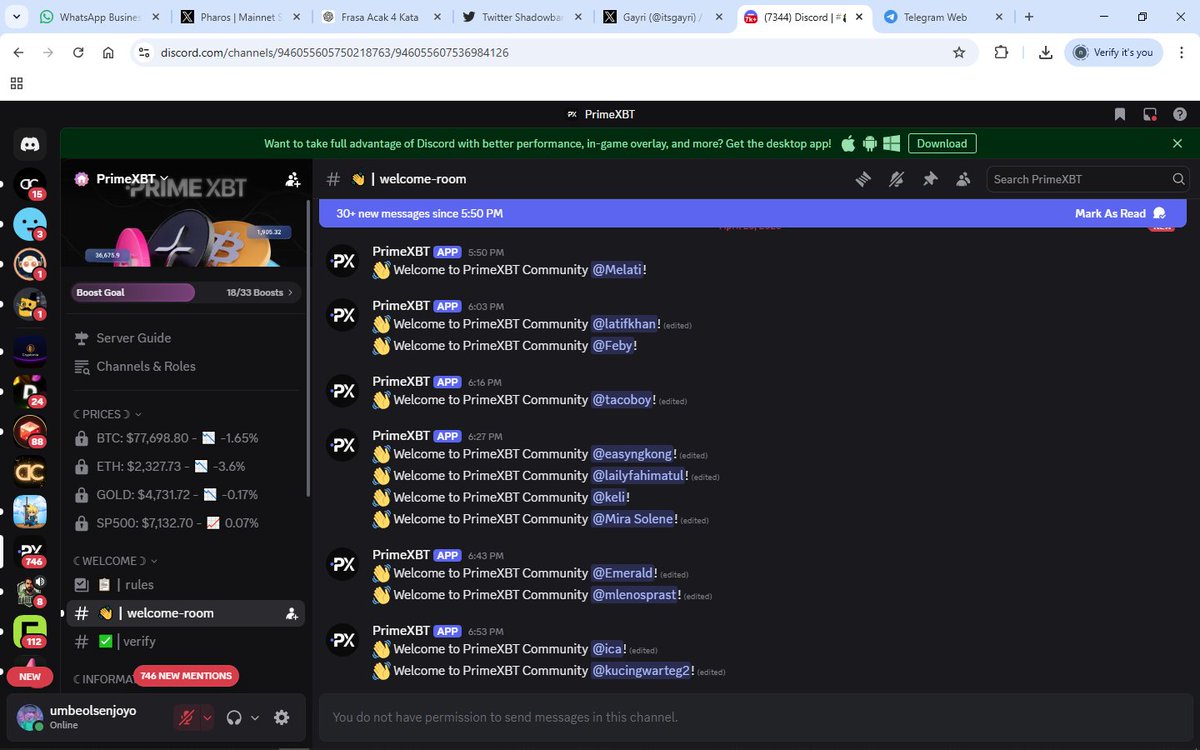Screen dimensions: 1200x750
Task: Open red cube server with 88 badge
Action: point(30,430)
